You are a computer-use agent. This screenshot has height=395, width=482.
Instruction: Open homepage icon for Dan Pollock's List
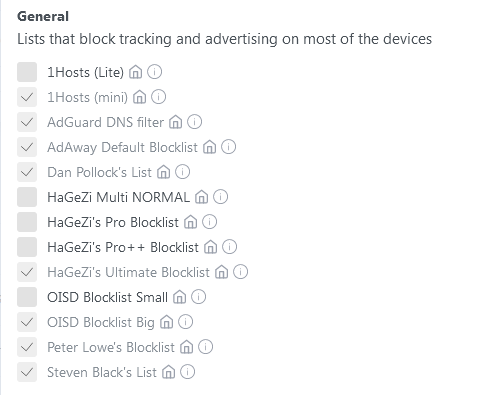[x=164, y=172]
